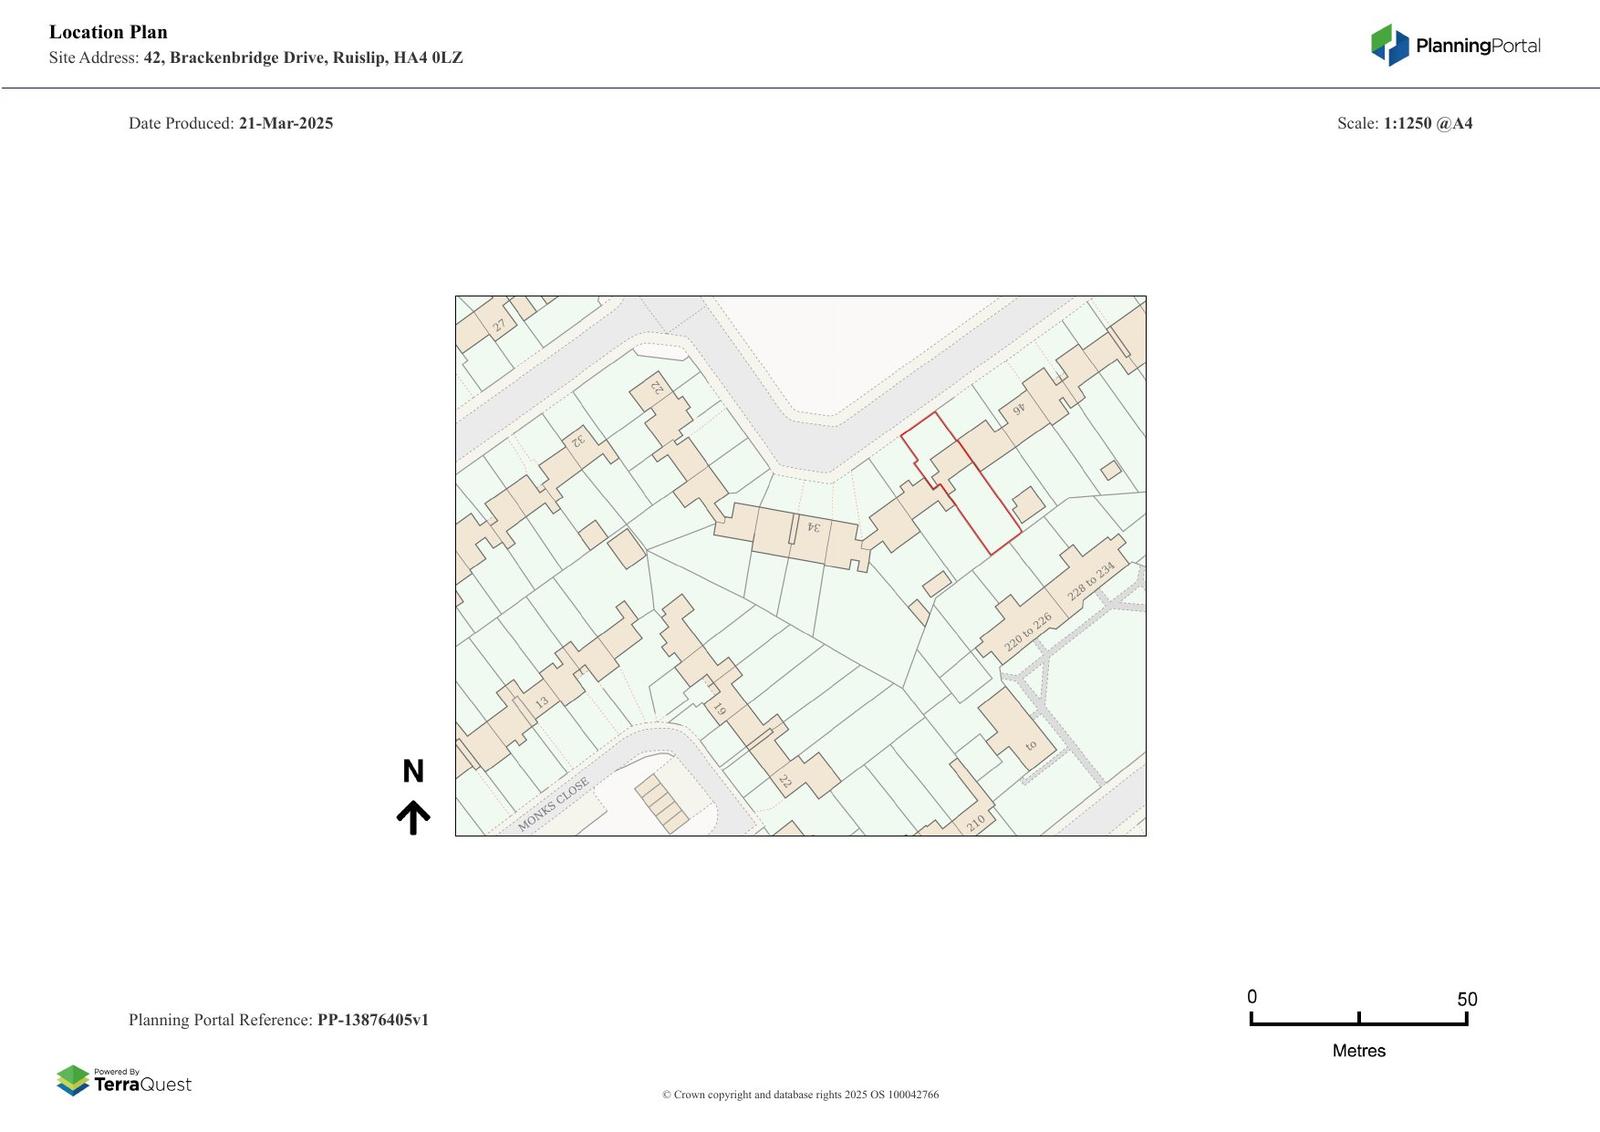Click the scale 1:1250 @A4 text
1600x1132 pixels.
pos(1428,124)
